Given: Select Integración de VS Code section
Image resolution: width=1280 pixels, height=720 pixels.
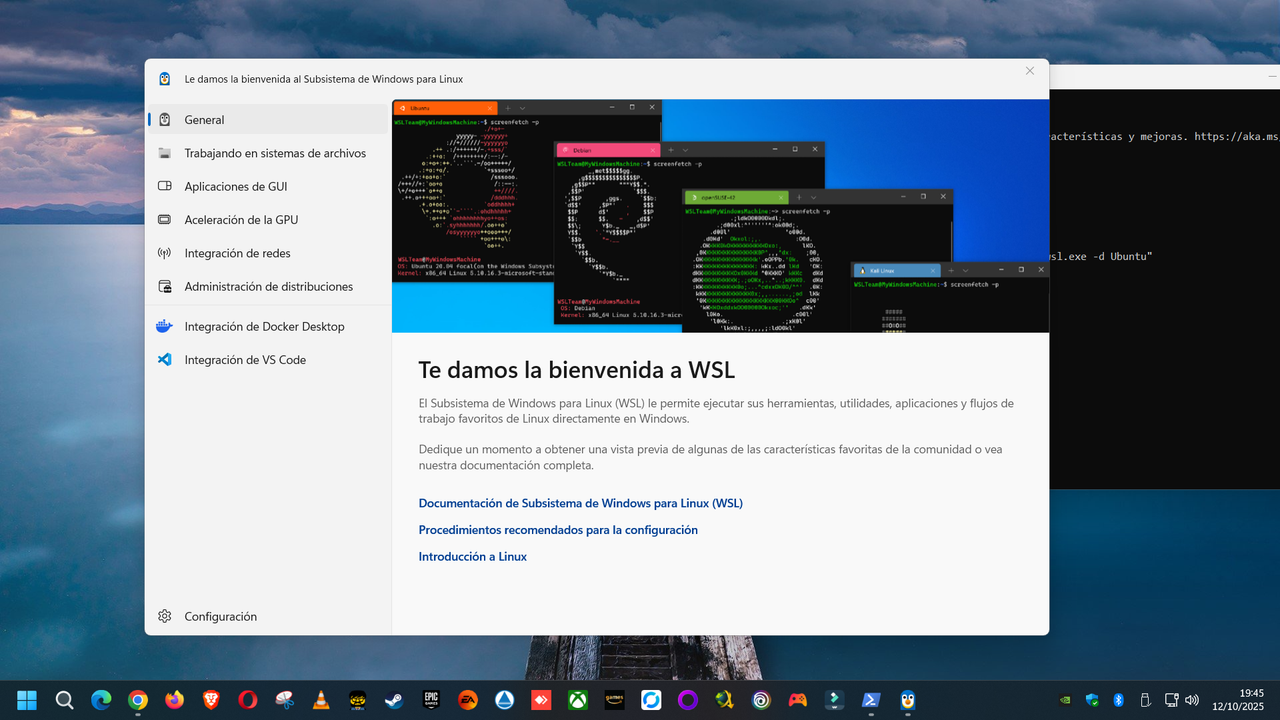Looking at the screenshot, I should tap(268, 359).
